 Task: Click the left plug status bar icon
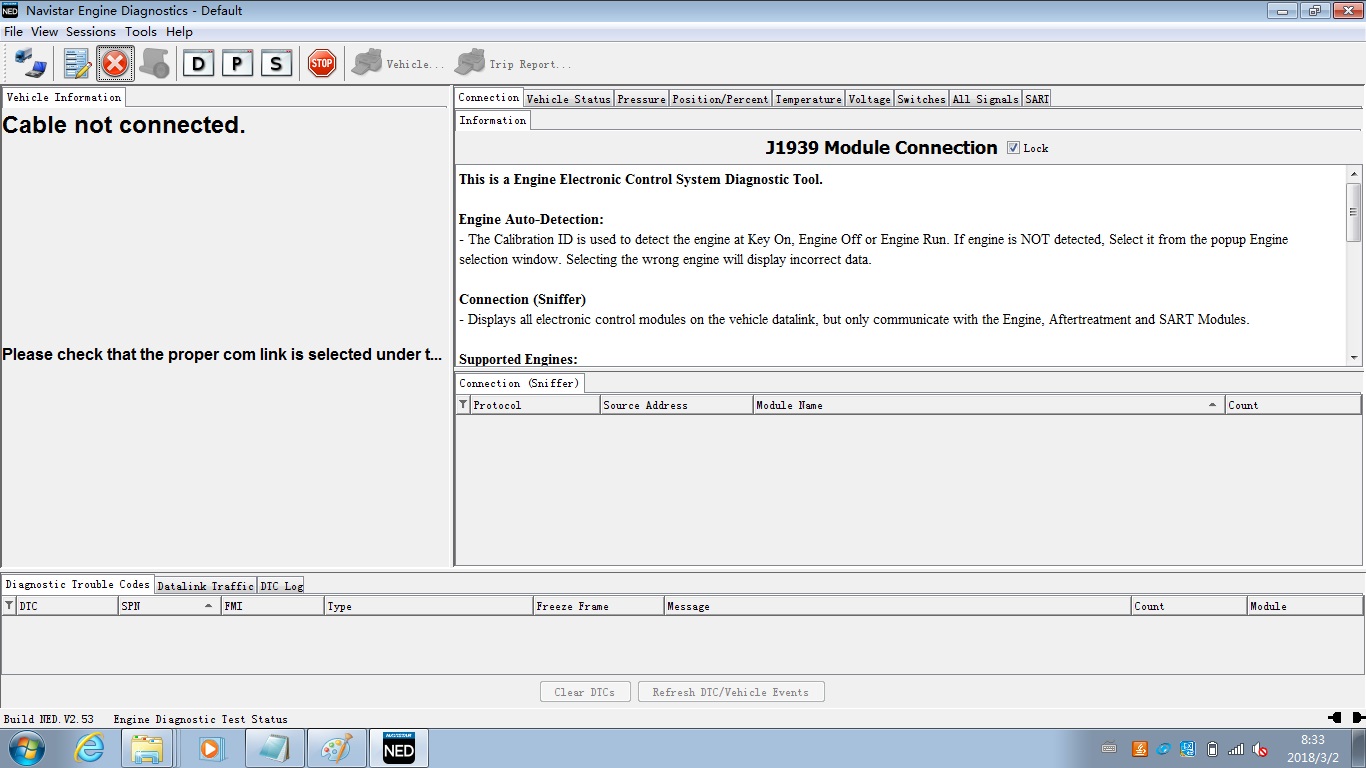pyautogui.click(x=1335, y=718)
